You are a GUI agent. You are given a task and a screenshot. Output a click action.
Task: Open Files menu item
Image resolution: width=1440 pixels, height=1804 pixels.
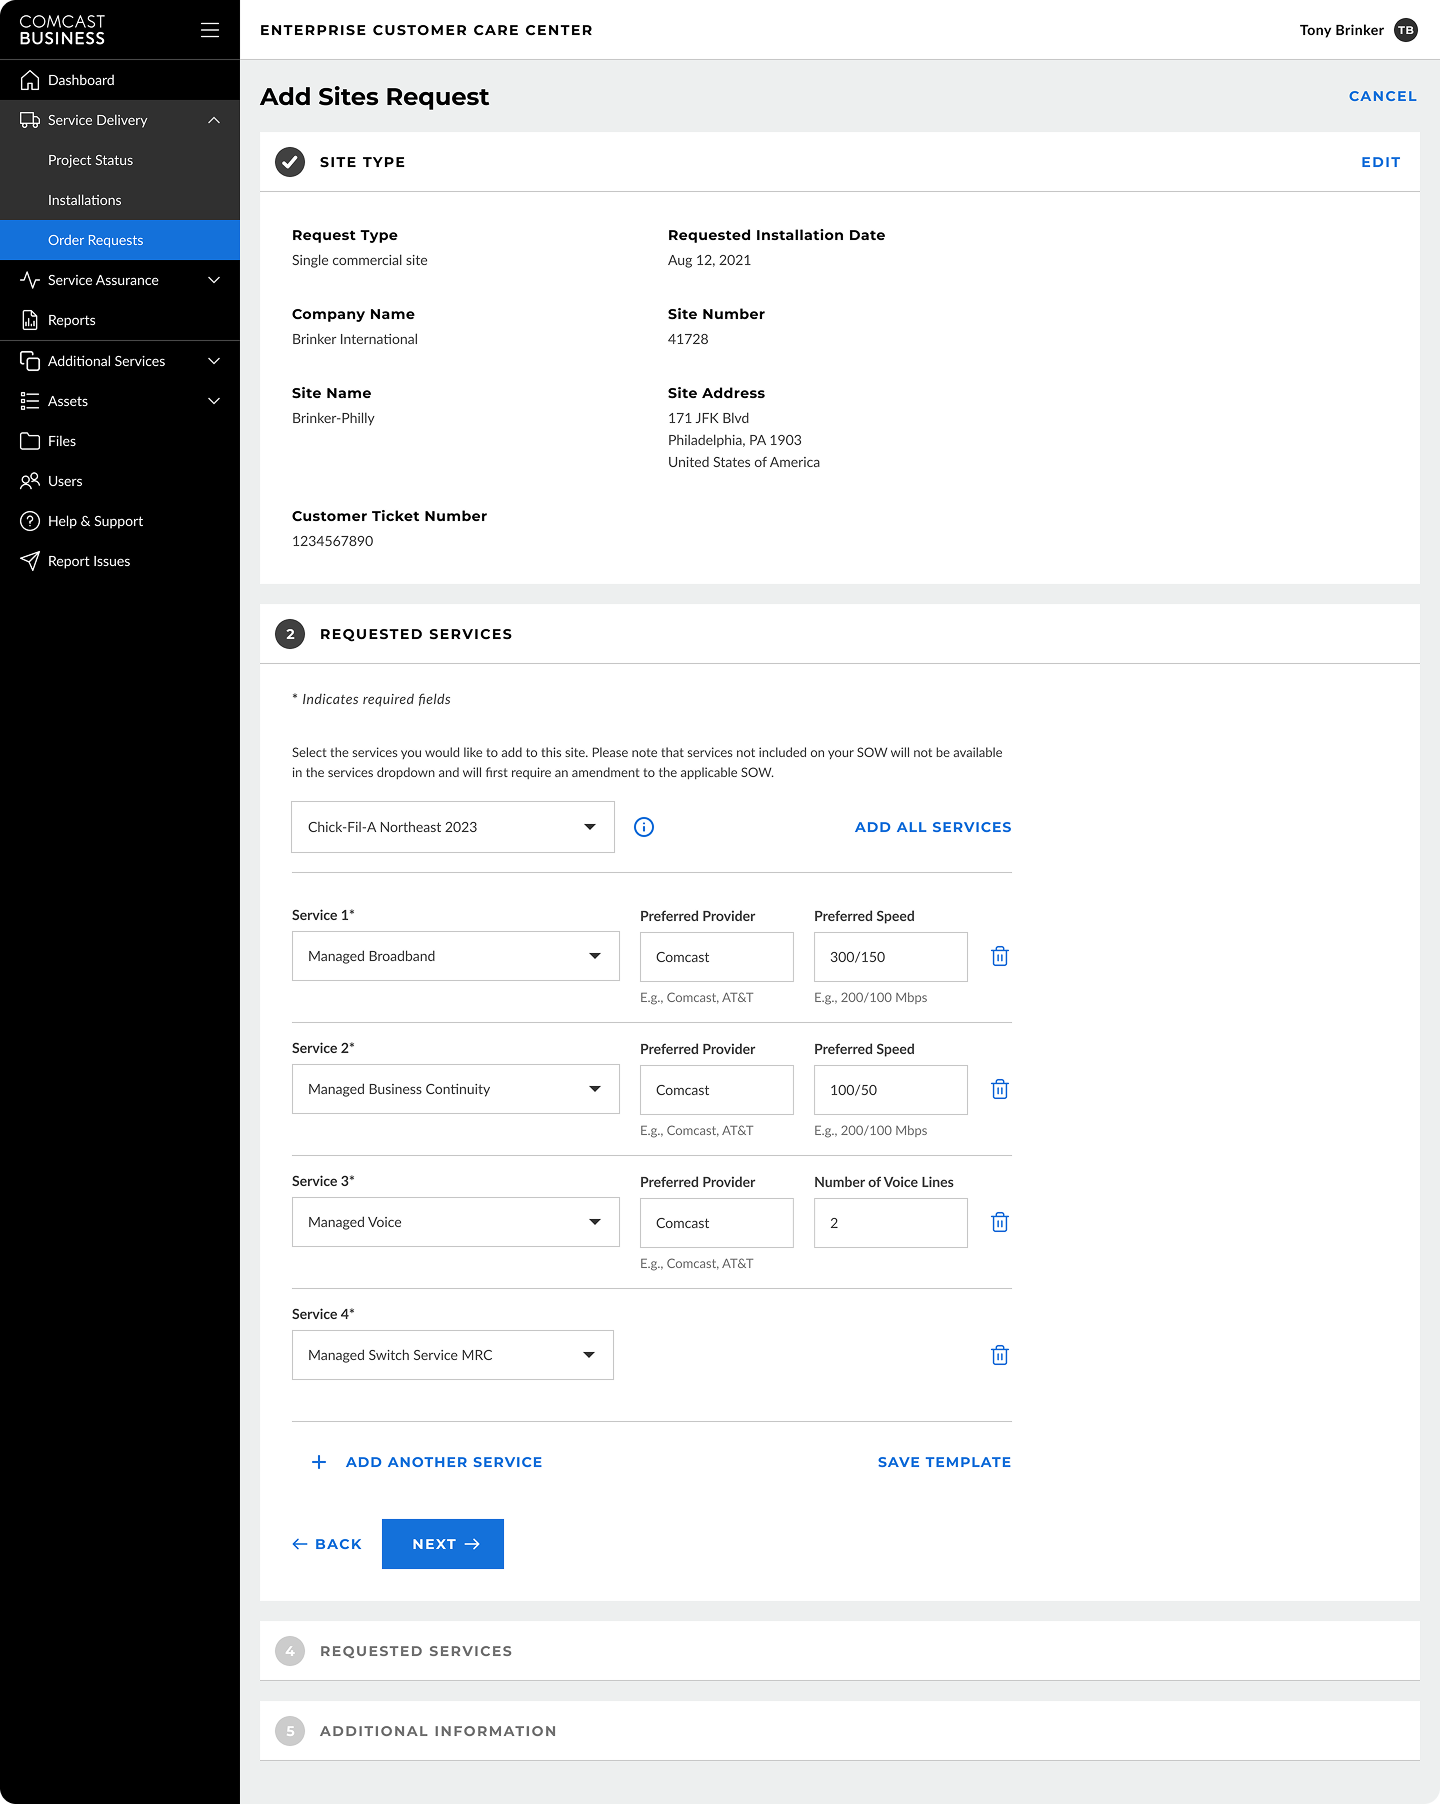120,441
